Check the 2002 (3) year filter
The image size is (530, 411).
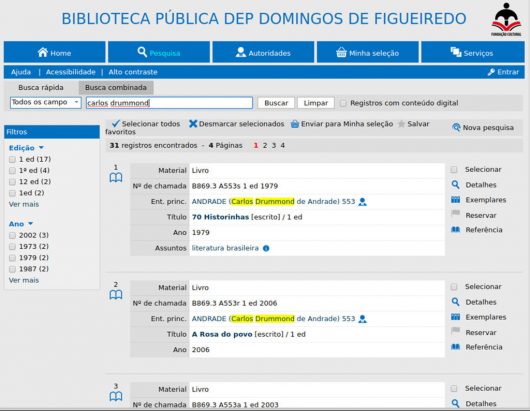(13, 235)
